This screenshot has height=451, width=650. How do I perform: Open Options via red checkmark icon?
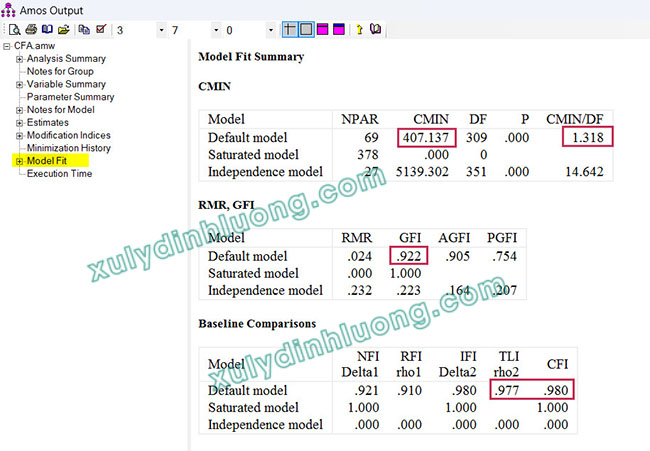click(x=100, y=30)
